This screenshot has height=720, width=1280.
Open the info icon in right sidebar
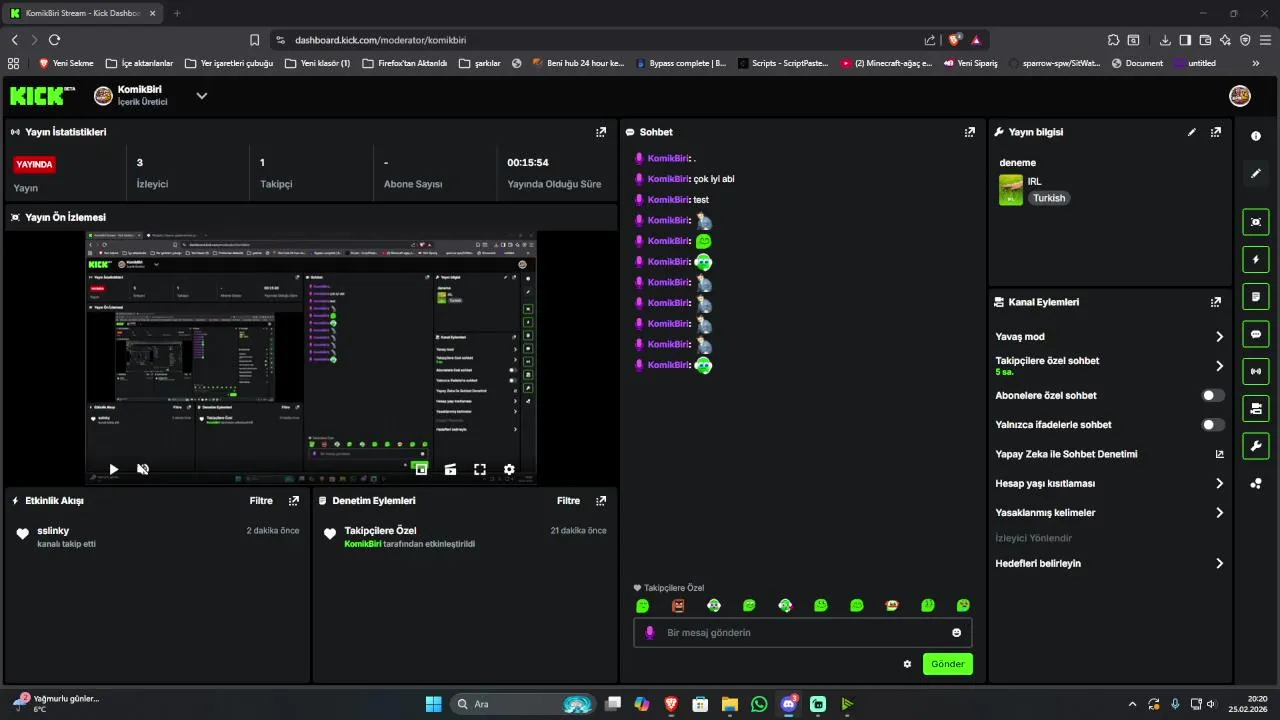(x=1256, y=136)
